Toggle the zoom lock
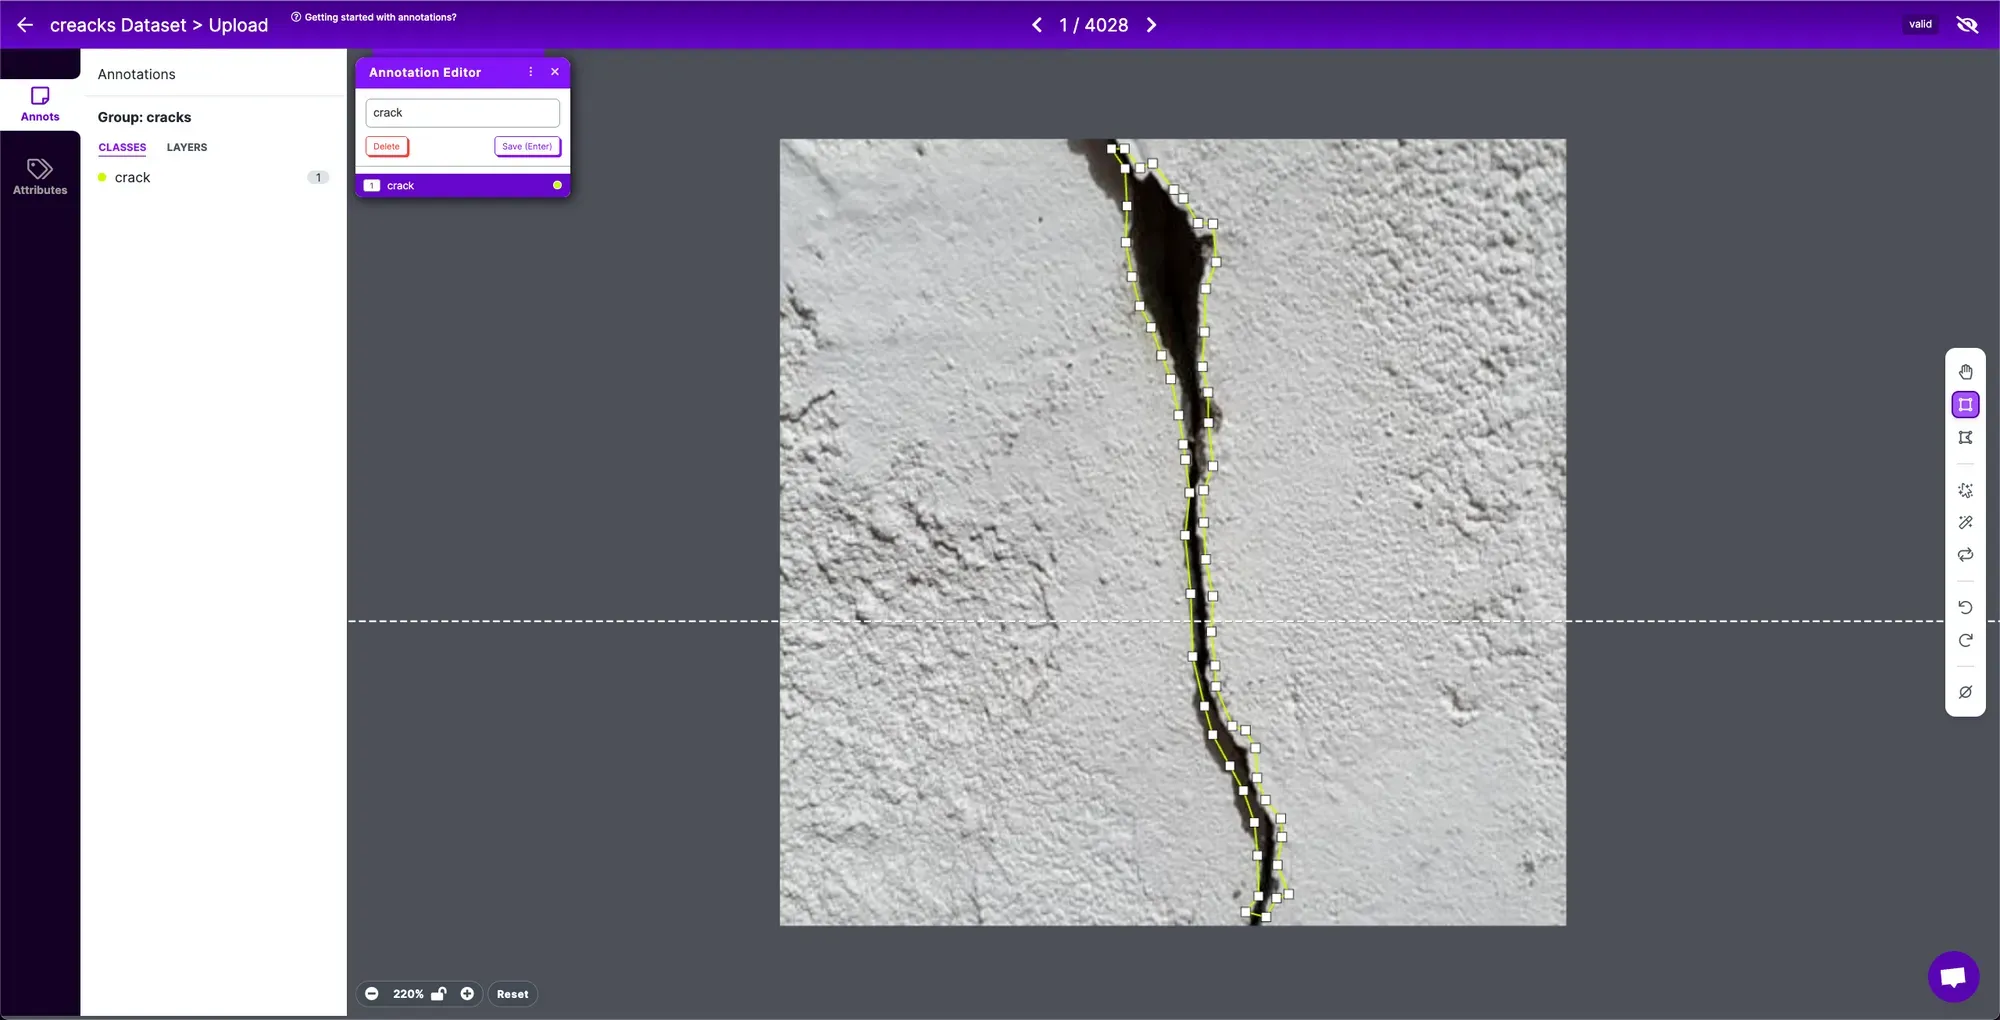2000x1020 pixels. (439, 994)
